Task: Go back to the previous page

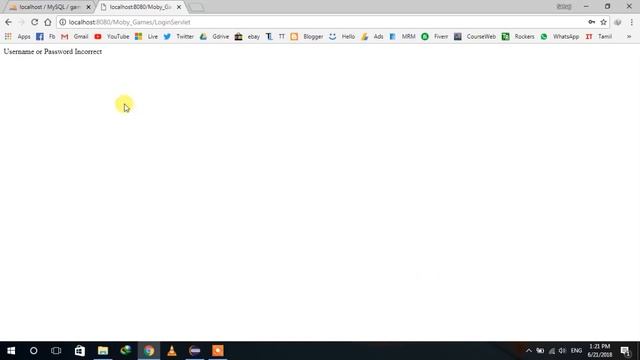Action: (x=9, y=22)
